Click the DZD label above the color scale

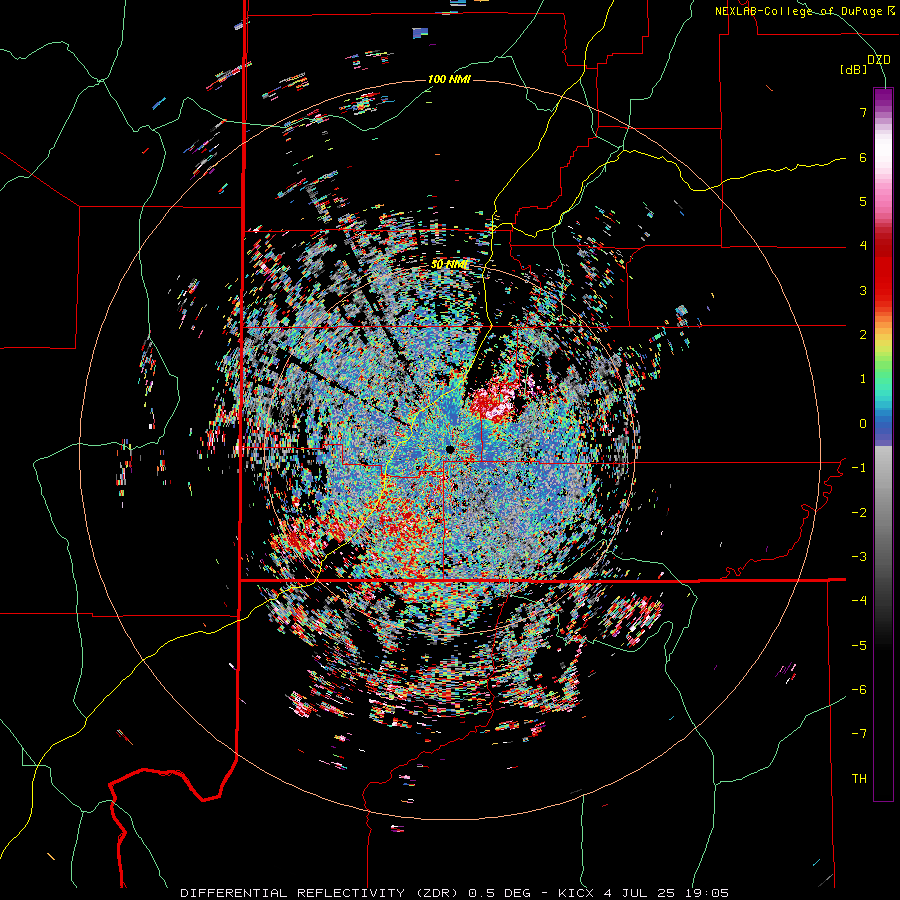coord(878,60)
